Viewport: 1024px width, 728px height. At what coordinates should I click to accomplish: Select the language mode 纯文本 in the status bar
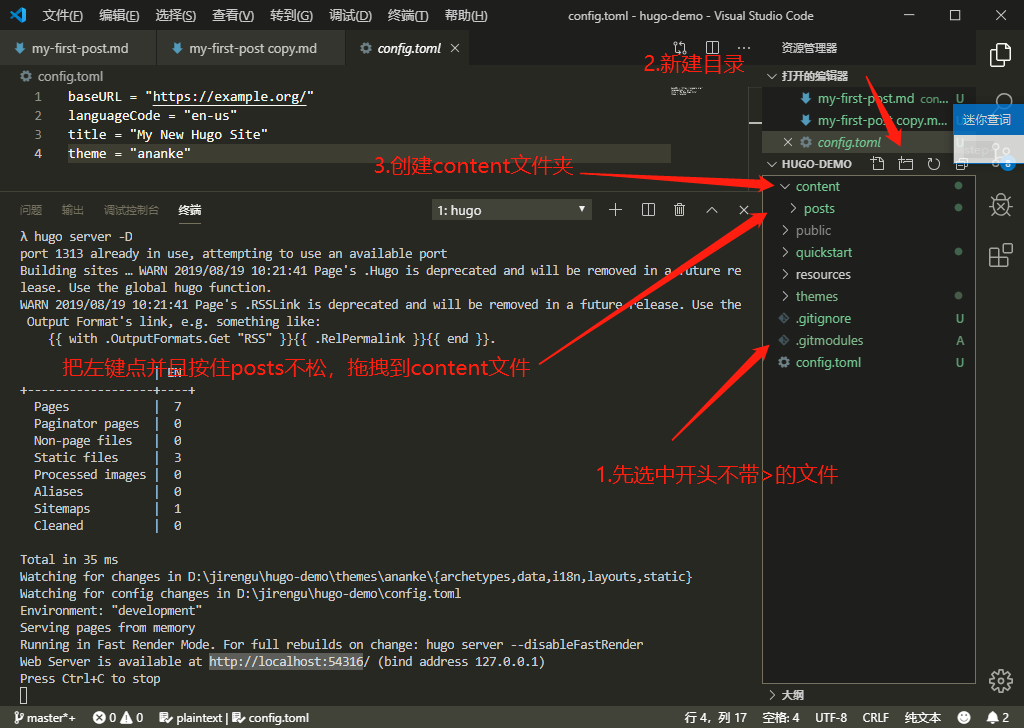click(923, 718)
